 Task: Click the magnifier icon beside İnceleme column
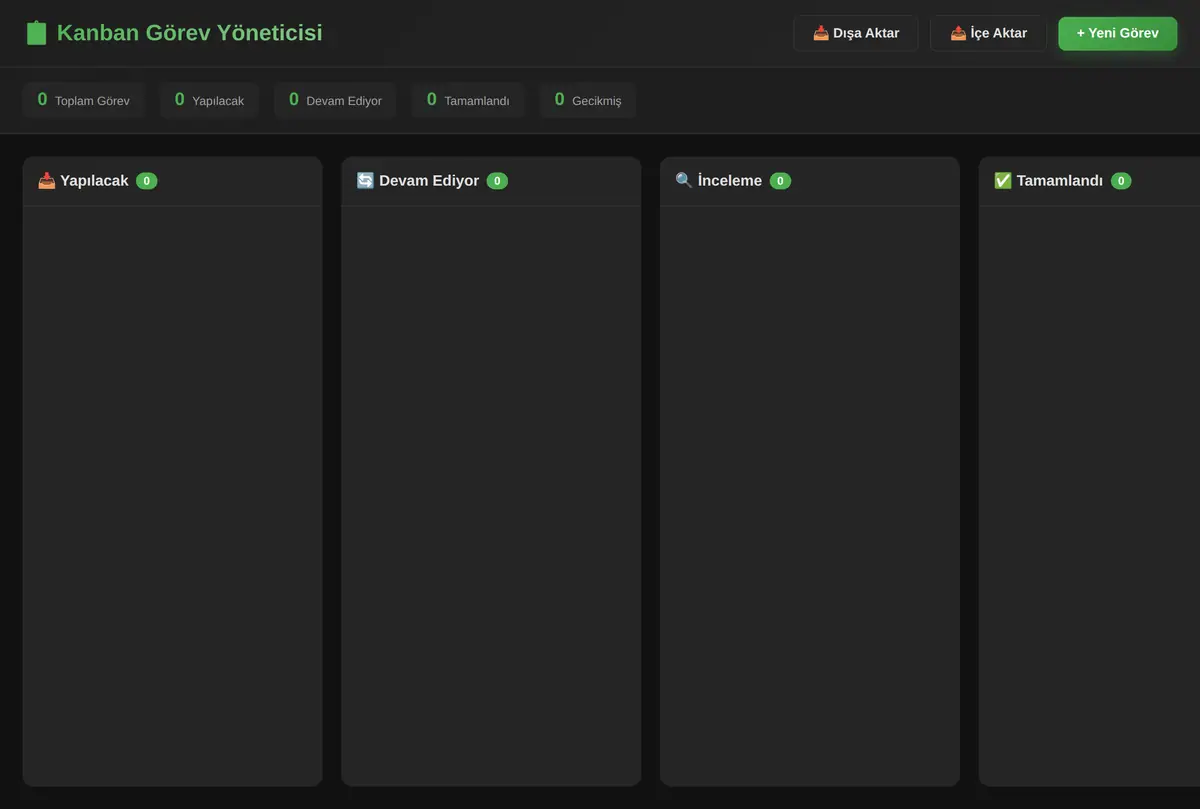point(684,181)
